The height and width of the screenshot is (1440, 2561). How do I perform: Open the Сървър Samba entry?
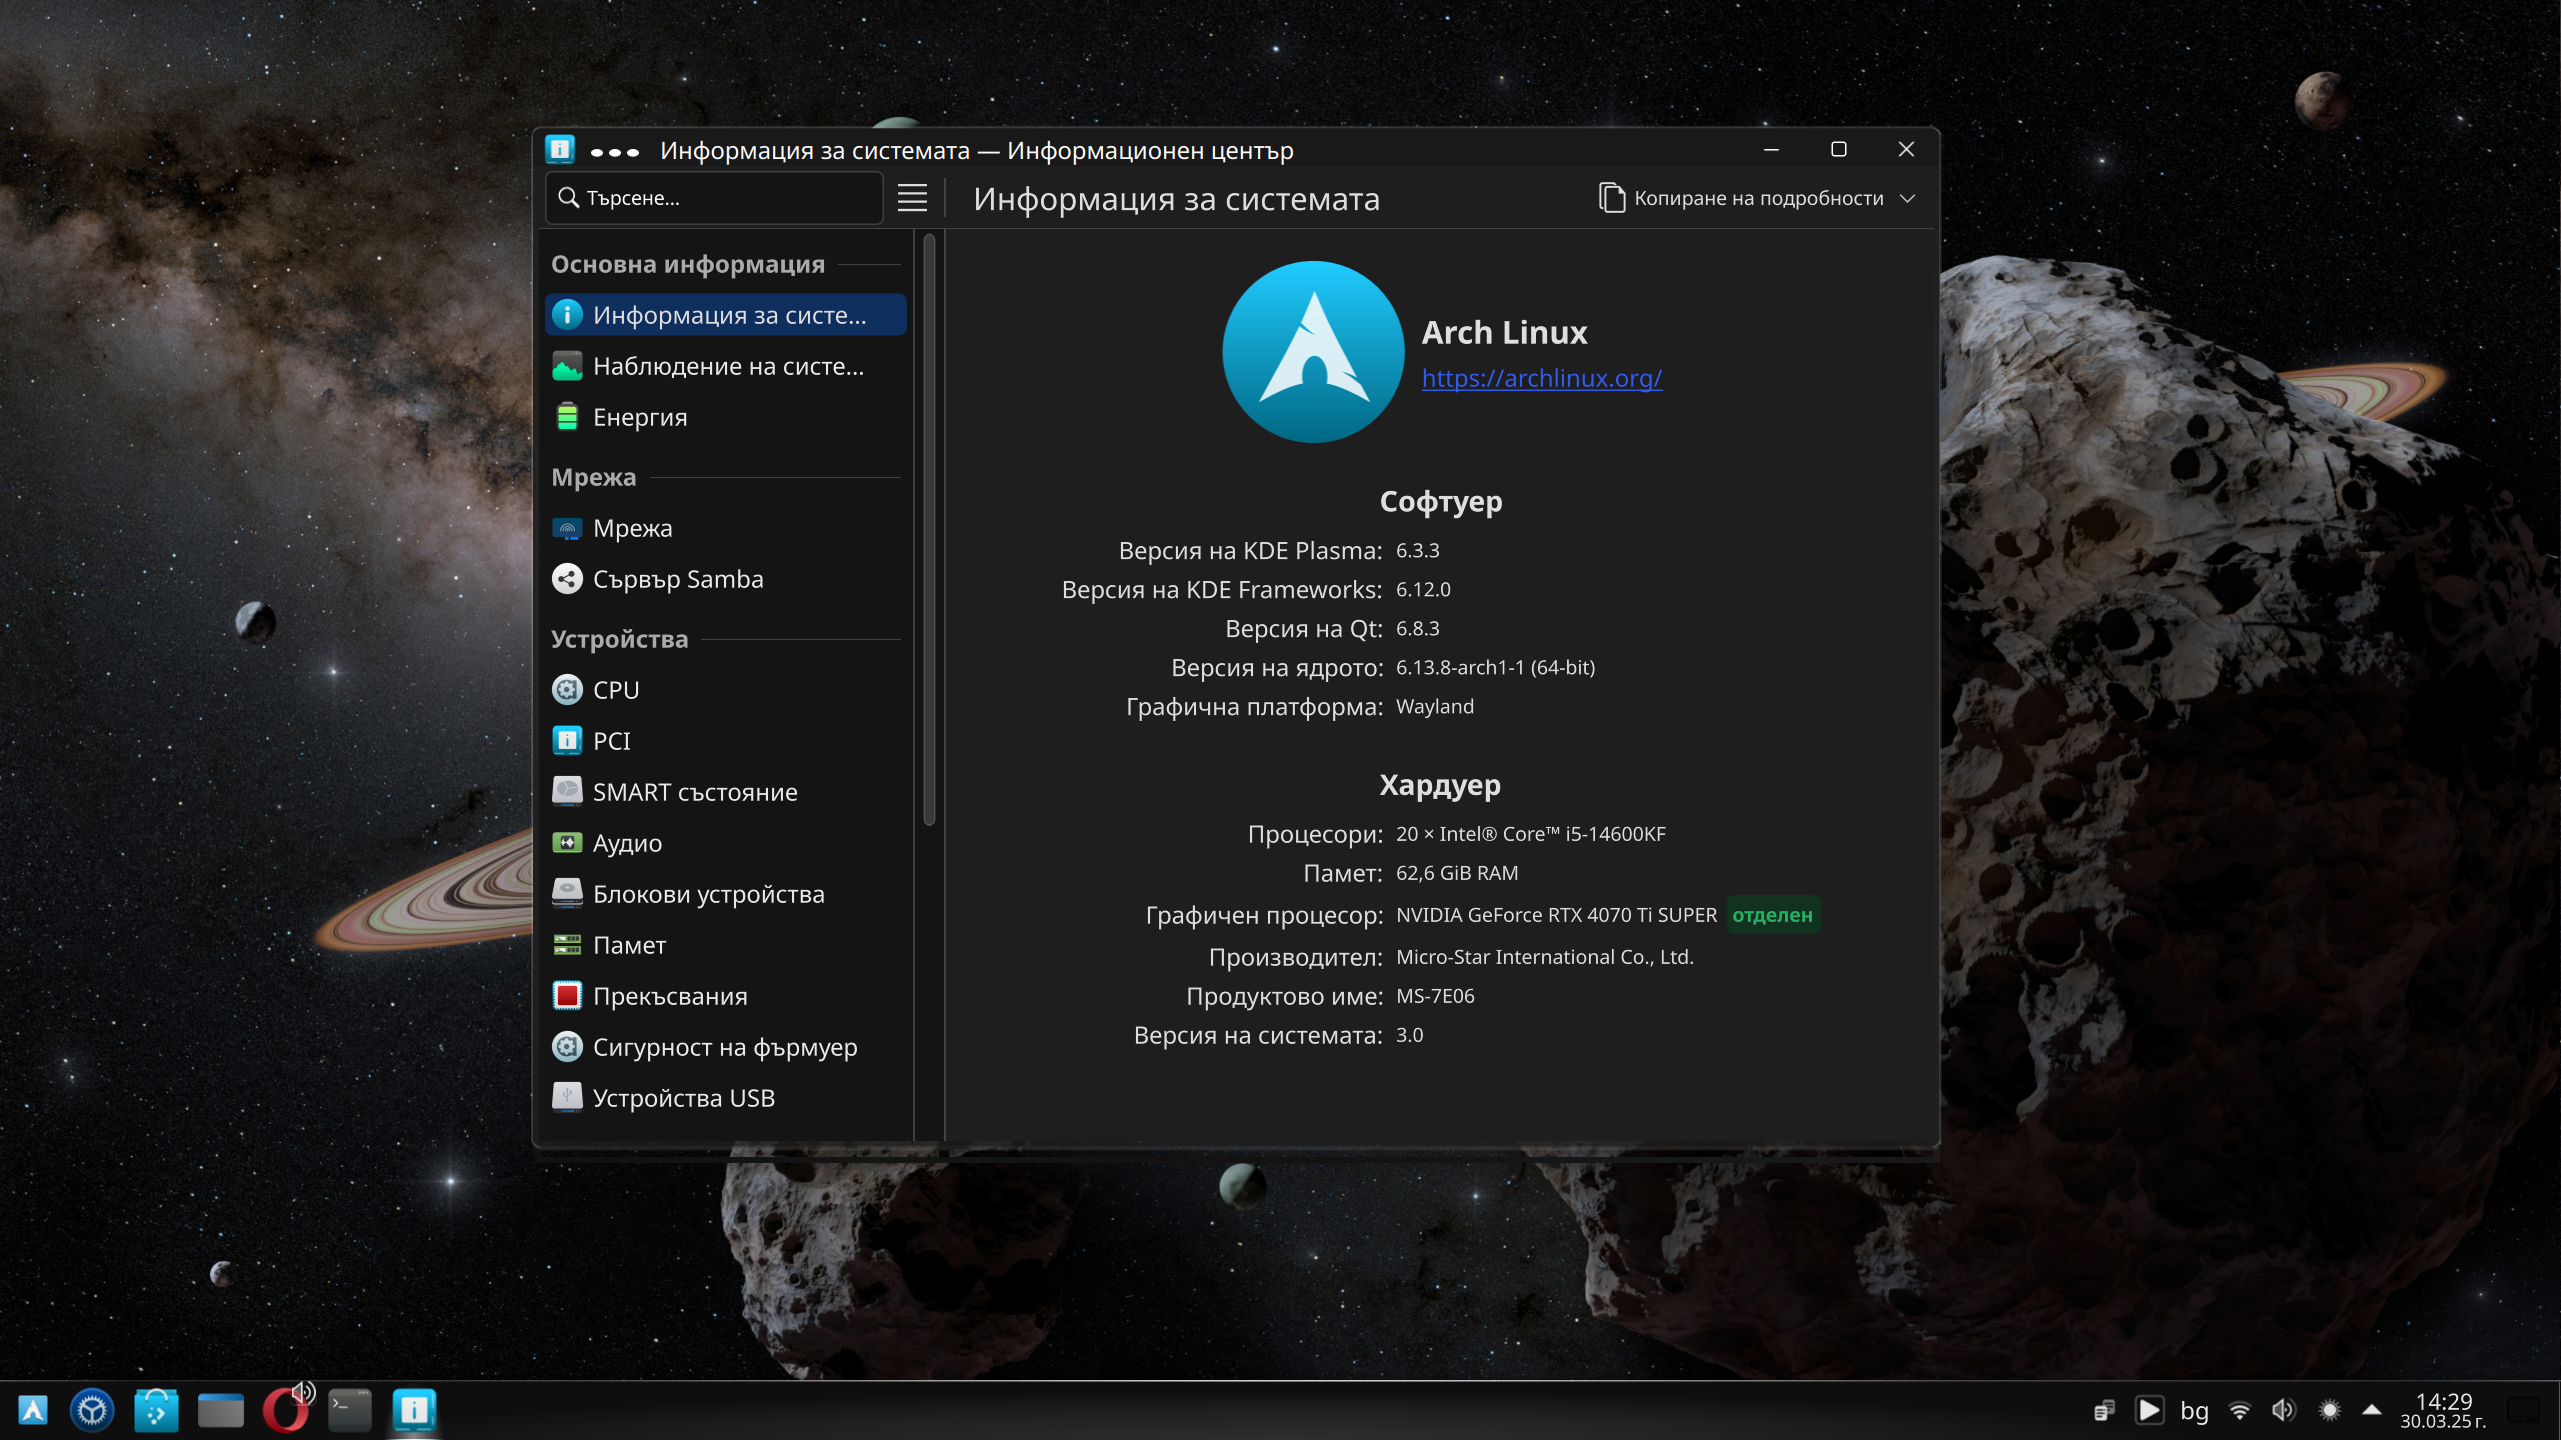726,579
